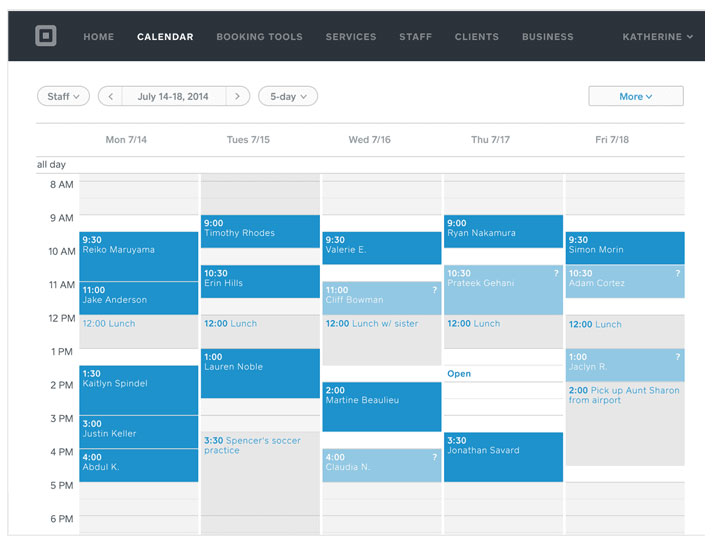Click the question mark on Prateek Gehani appointment

point(556,273)
